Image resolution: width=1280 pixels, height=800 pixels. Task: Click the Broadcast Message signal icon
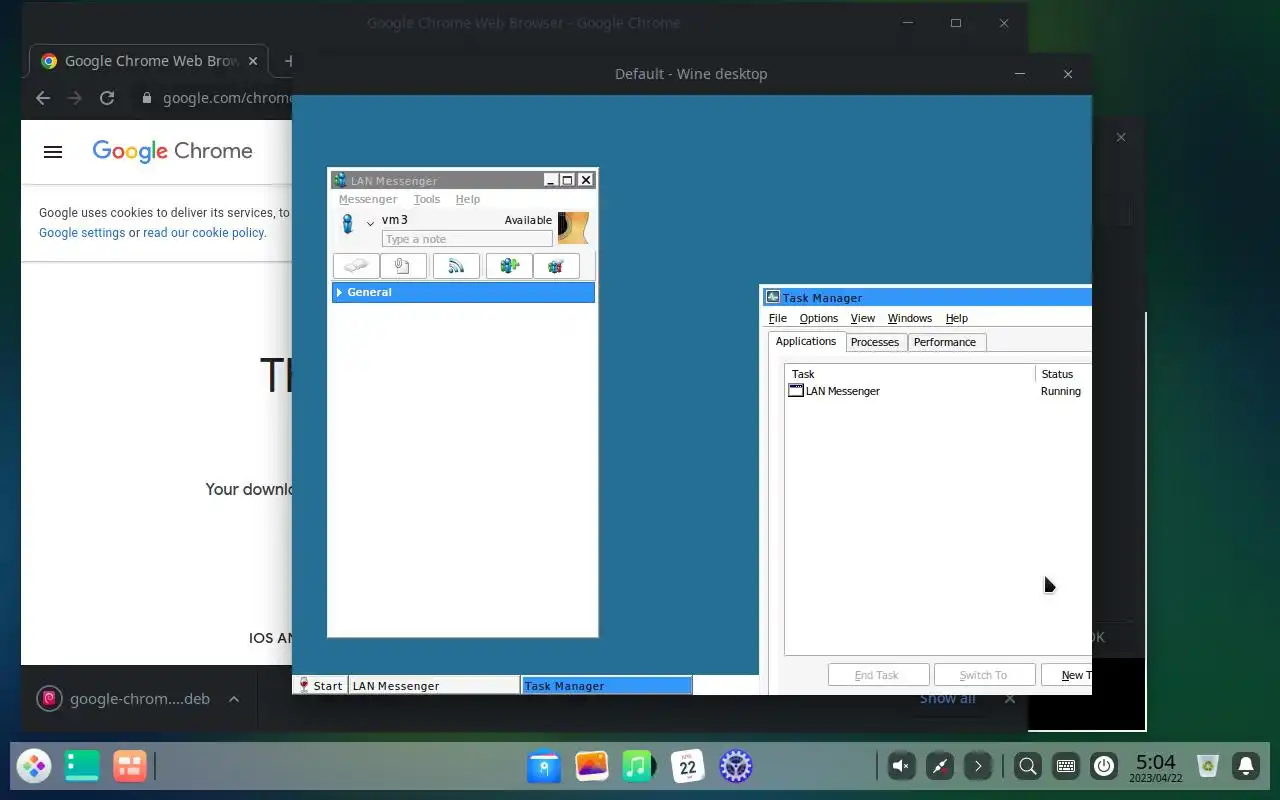click(456, 266)
